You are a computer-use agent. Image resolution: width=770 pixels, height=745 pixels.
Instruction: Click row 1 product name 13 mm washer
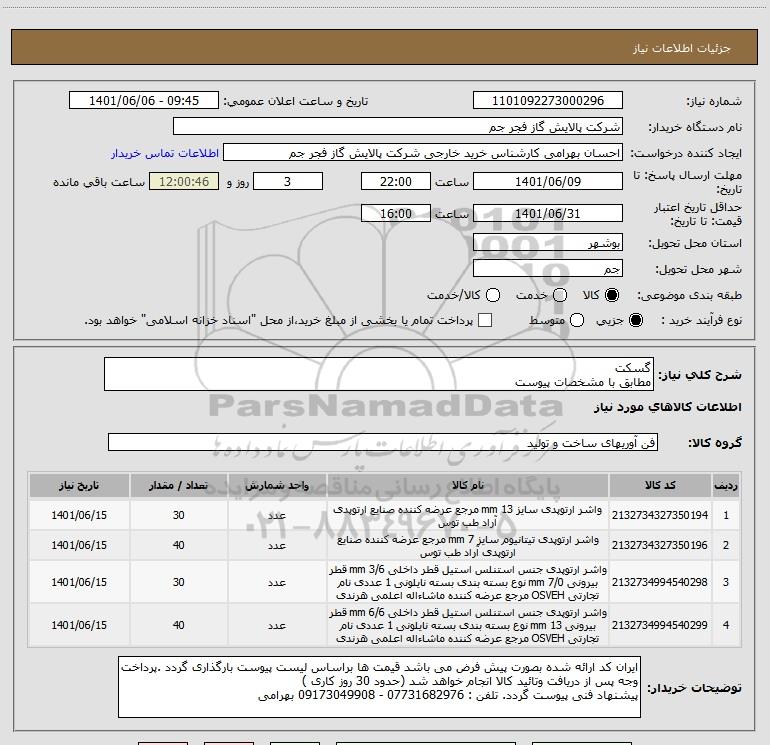click(x=468, y=516)
